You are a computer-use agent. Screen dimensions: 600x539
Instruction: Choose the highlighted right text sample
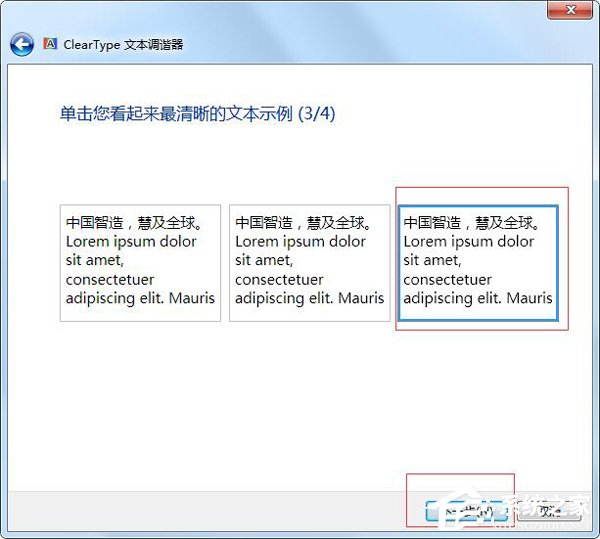click(x=478, y=263)
